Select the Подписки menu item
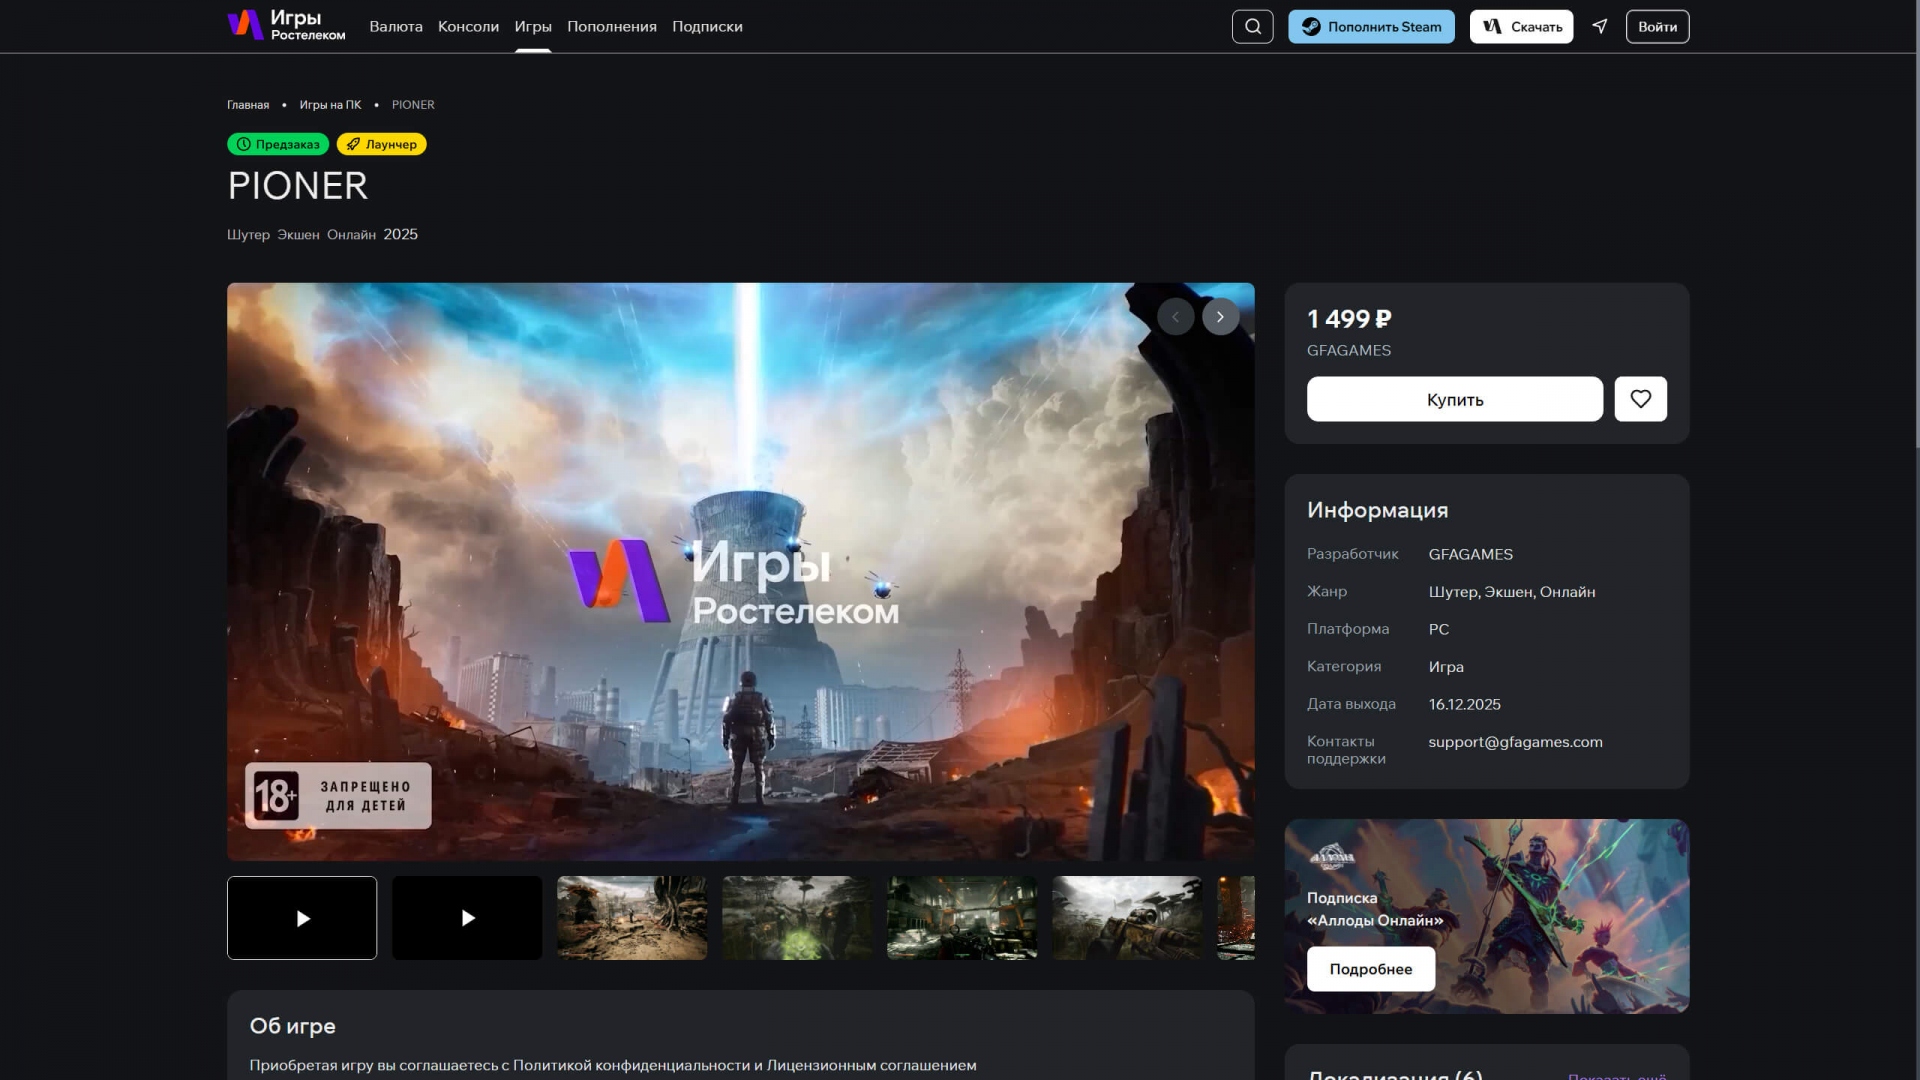Screen dimensions: 1920x1080 [x=707, y=27]
